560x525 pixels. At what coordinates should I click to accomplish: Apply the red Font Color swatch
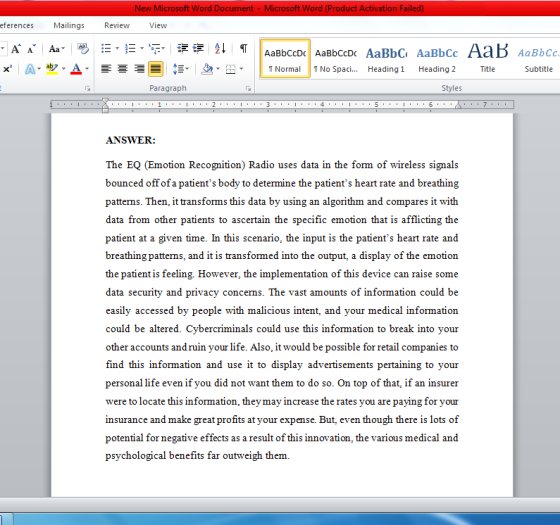coord(76,69)
